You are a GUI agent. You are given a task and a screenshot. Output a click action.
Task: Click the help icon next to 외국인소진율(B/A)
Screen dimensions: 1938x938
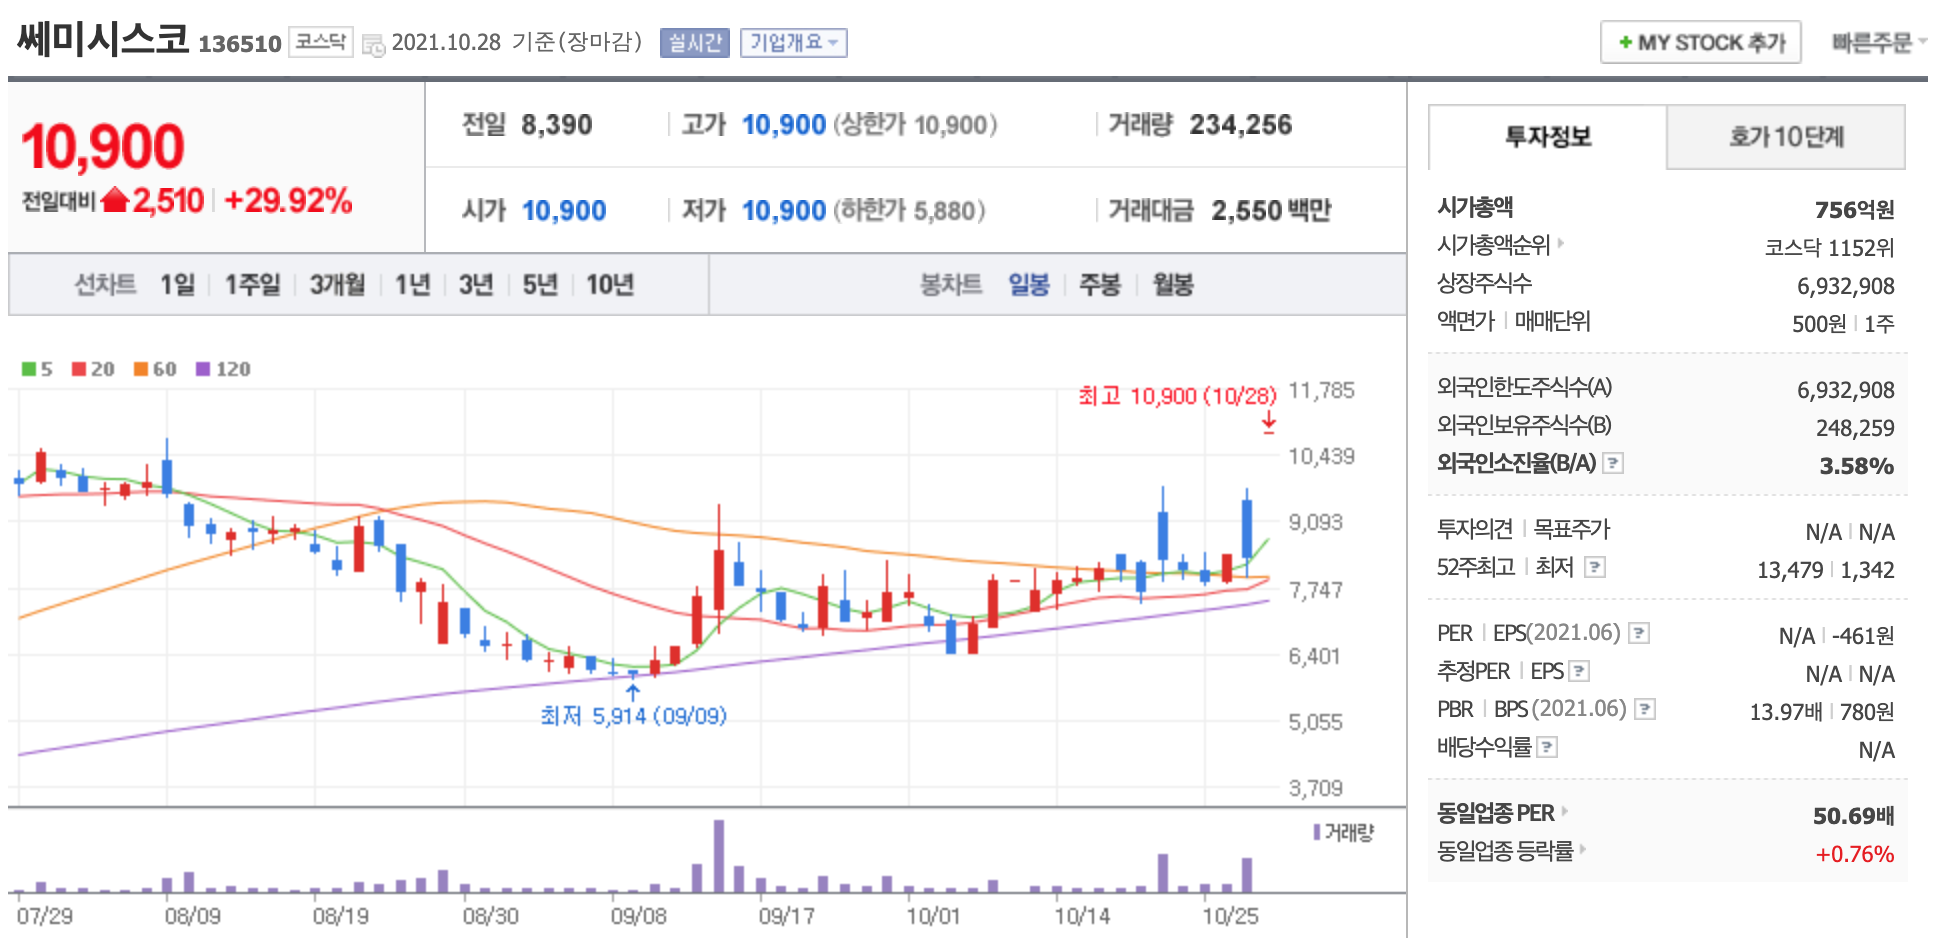[x=1612, y=463]
